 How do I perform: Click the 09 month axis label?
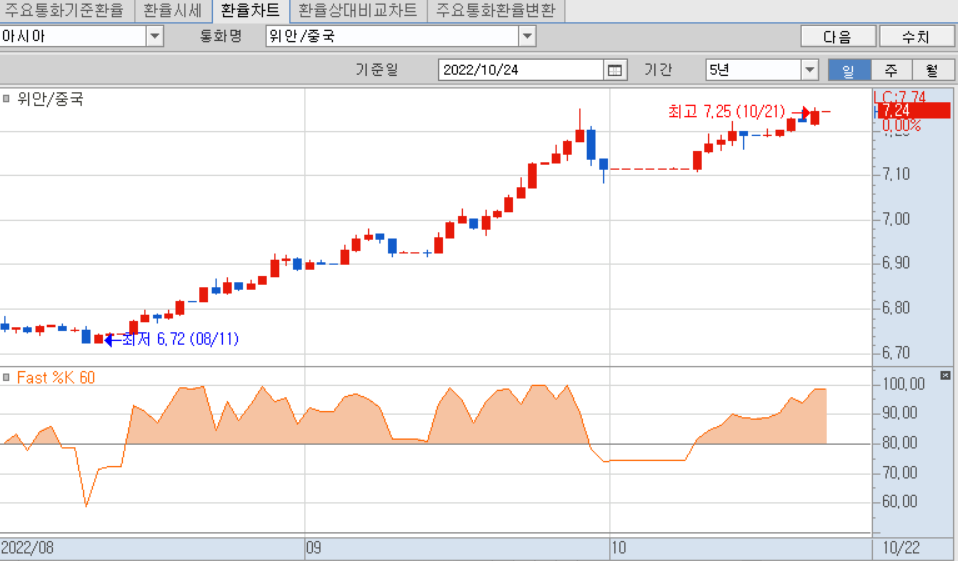(313, 548)
